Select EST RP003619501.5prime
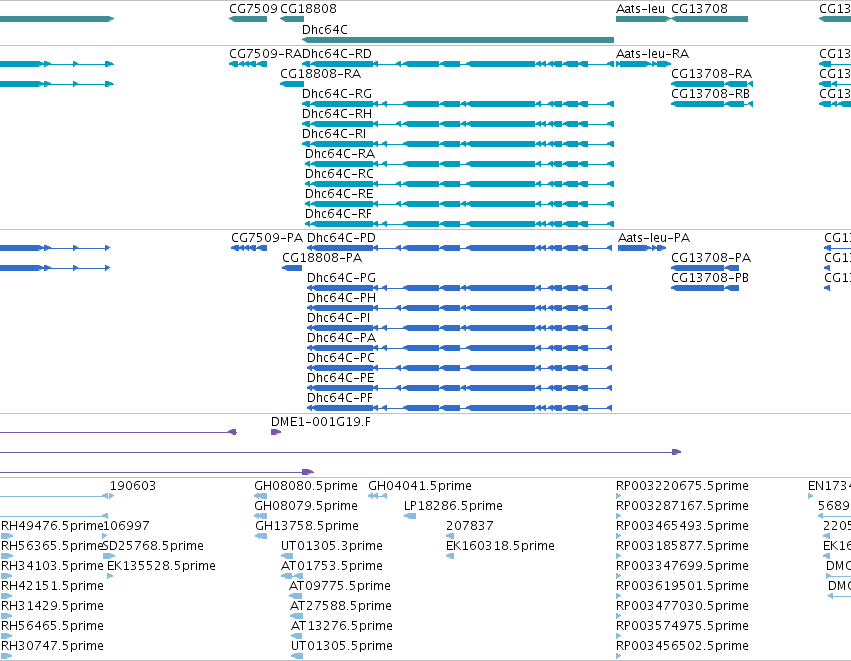The width and height of the screenshot is (851, 661). tap(682, 586)
